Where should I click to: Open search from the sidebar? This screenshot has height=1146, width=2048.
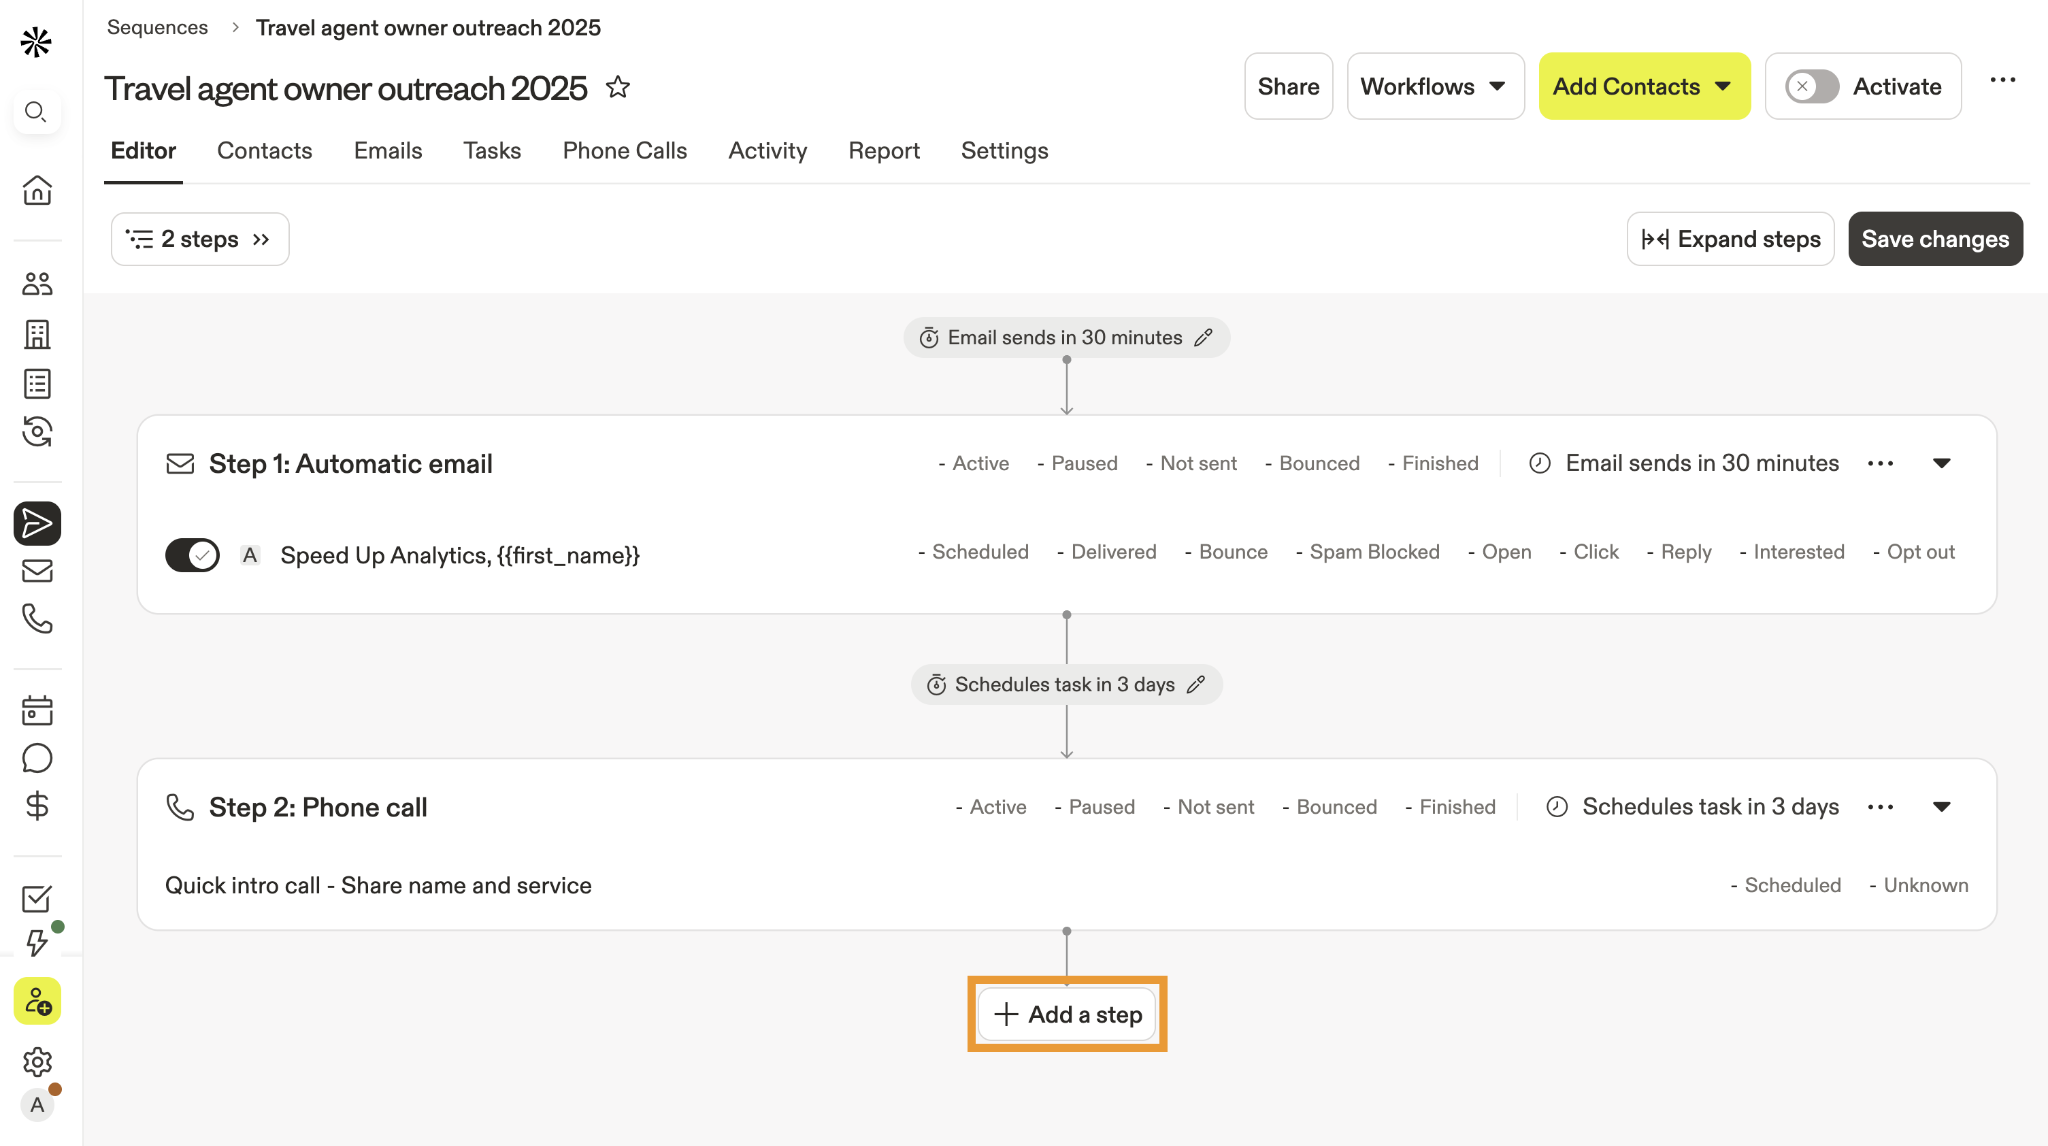coord(36,111)
